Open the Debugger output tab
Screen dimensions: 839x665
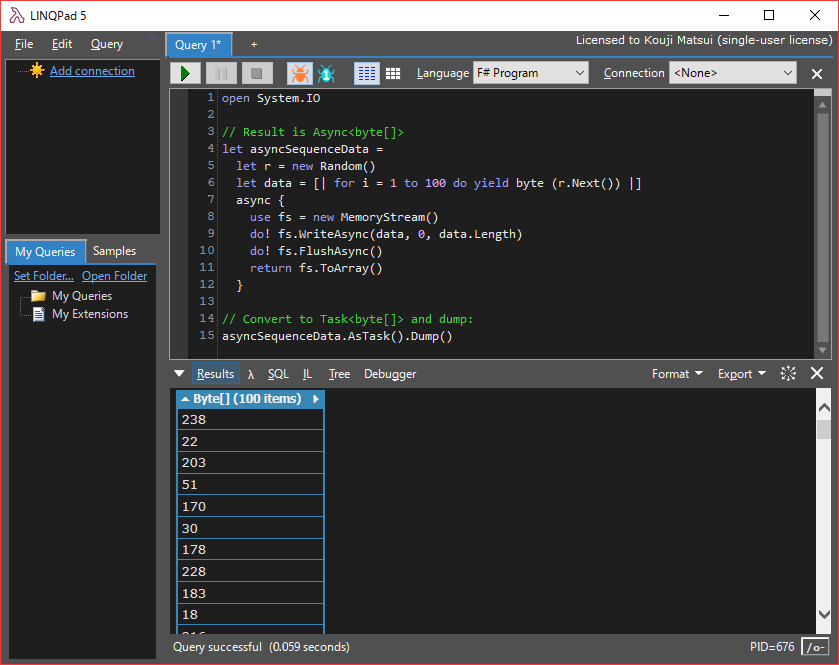[390, 374]
